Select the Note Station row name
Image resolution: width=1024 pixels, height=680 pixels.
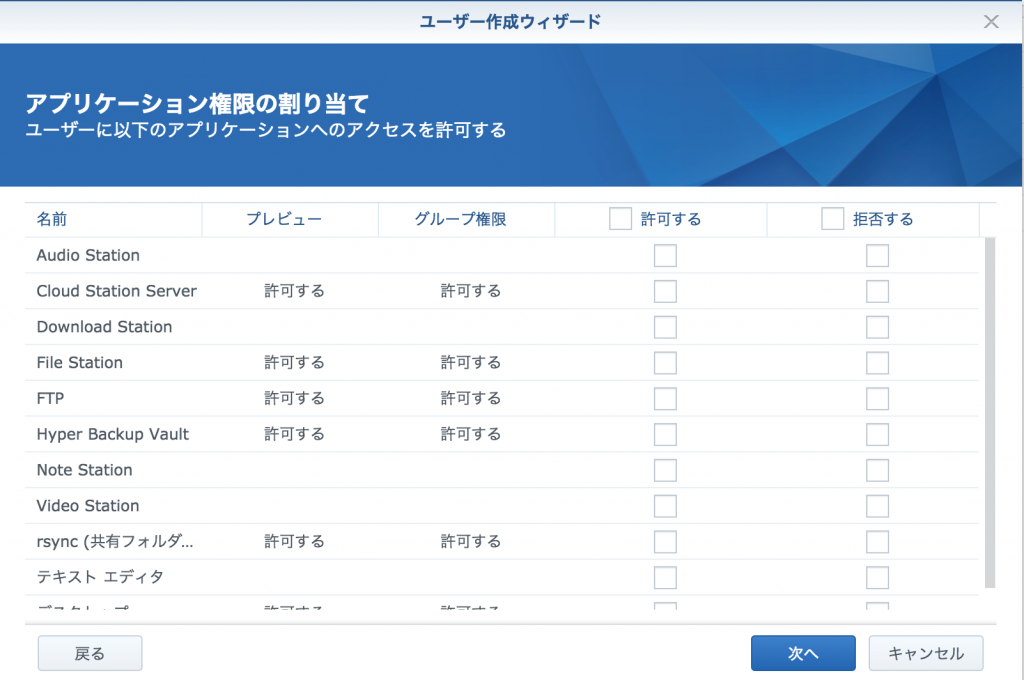tap(84, 470)
